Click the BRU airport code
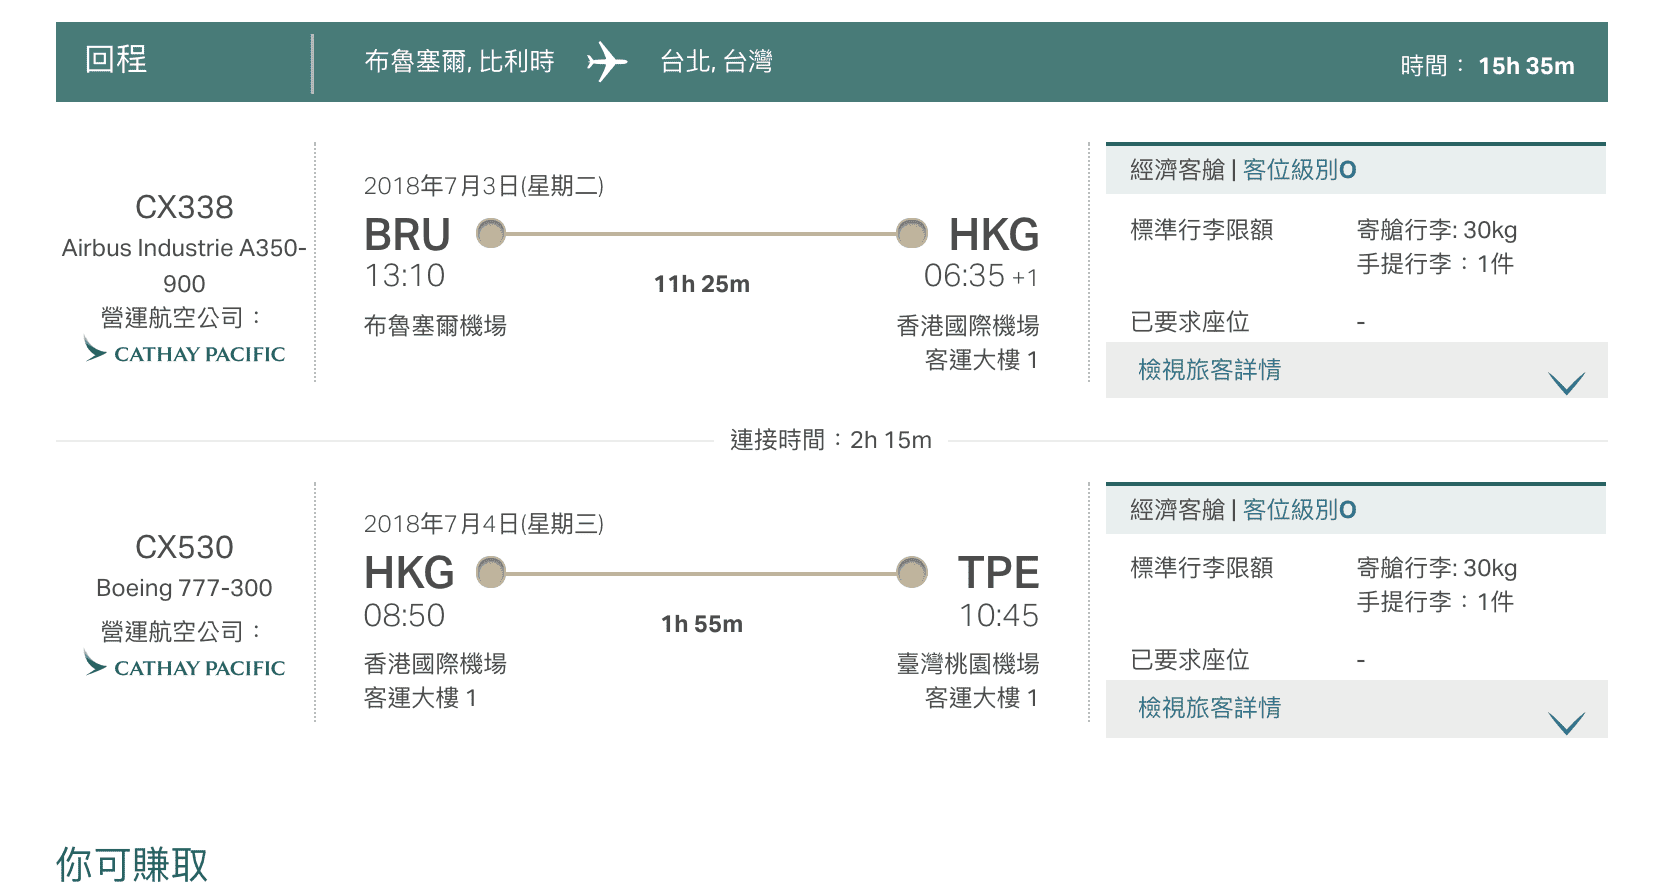 (x=407, y=235)
